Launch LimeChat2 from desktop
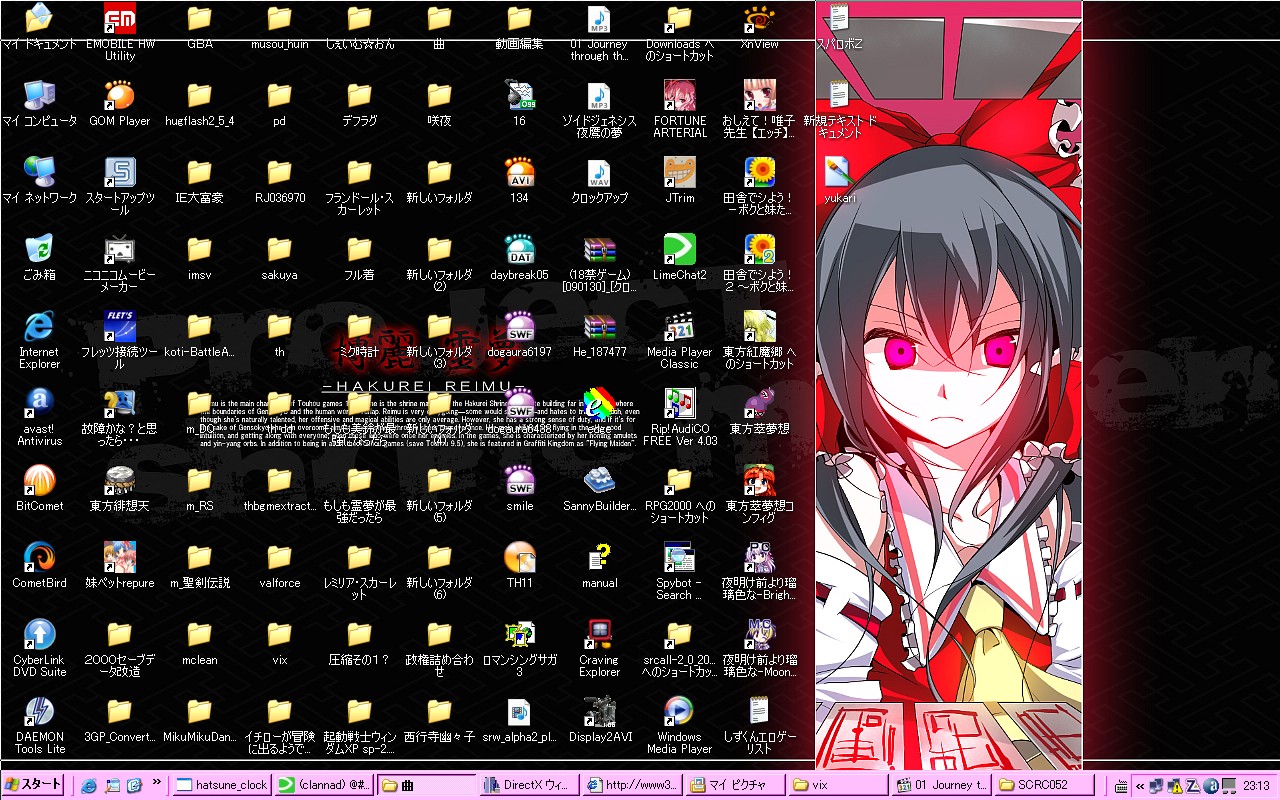This screenshot has width=1280, height=800. 680,249
